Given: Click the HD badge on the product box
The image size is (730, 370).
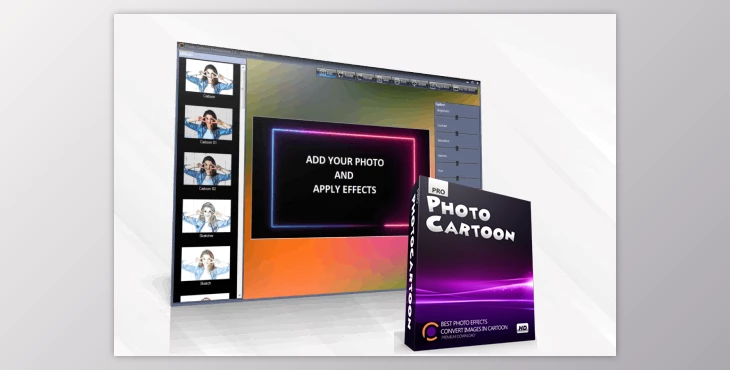Looking at the screenshot, I should click(x=522, y=328).
